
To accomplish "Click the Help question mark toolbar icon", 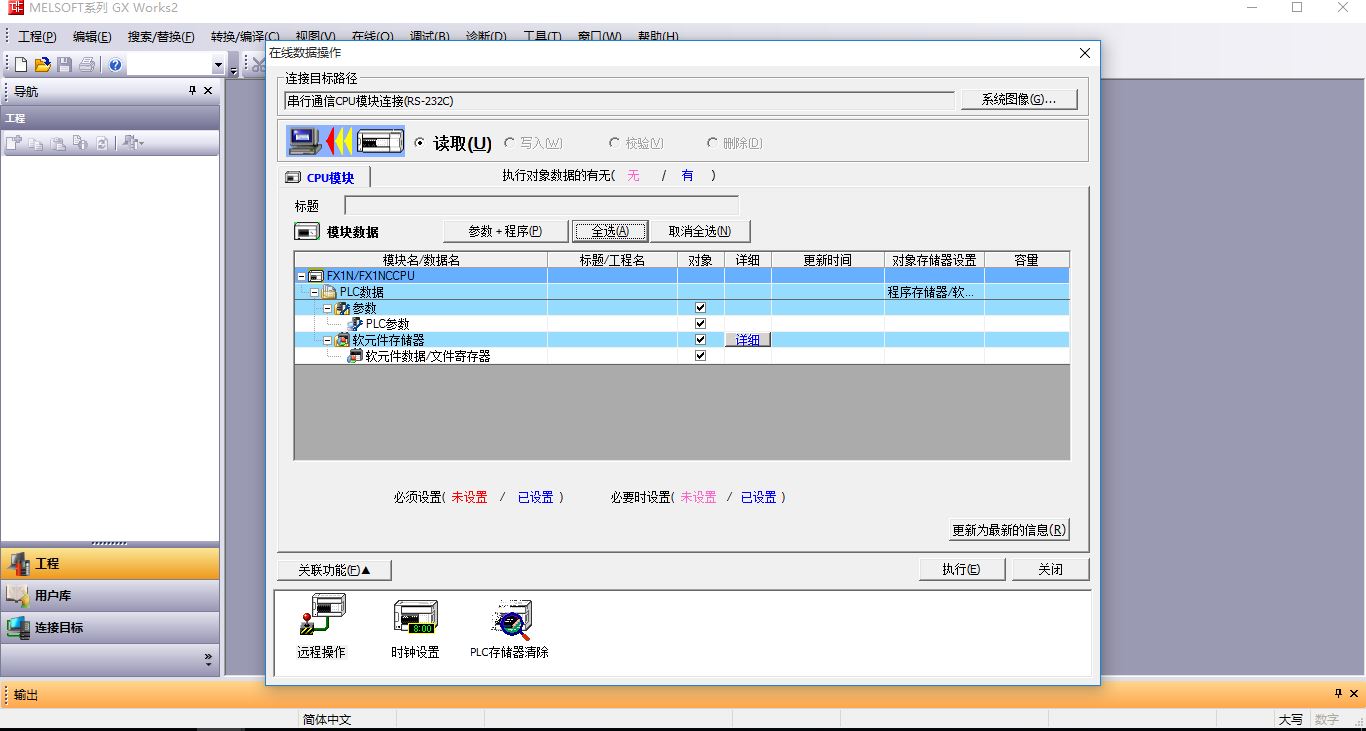I will click(x=116, y=65).
